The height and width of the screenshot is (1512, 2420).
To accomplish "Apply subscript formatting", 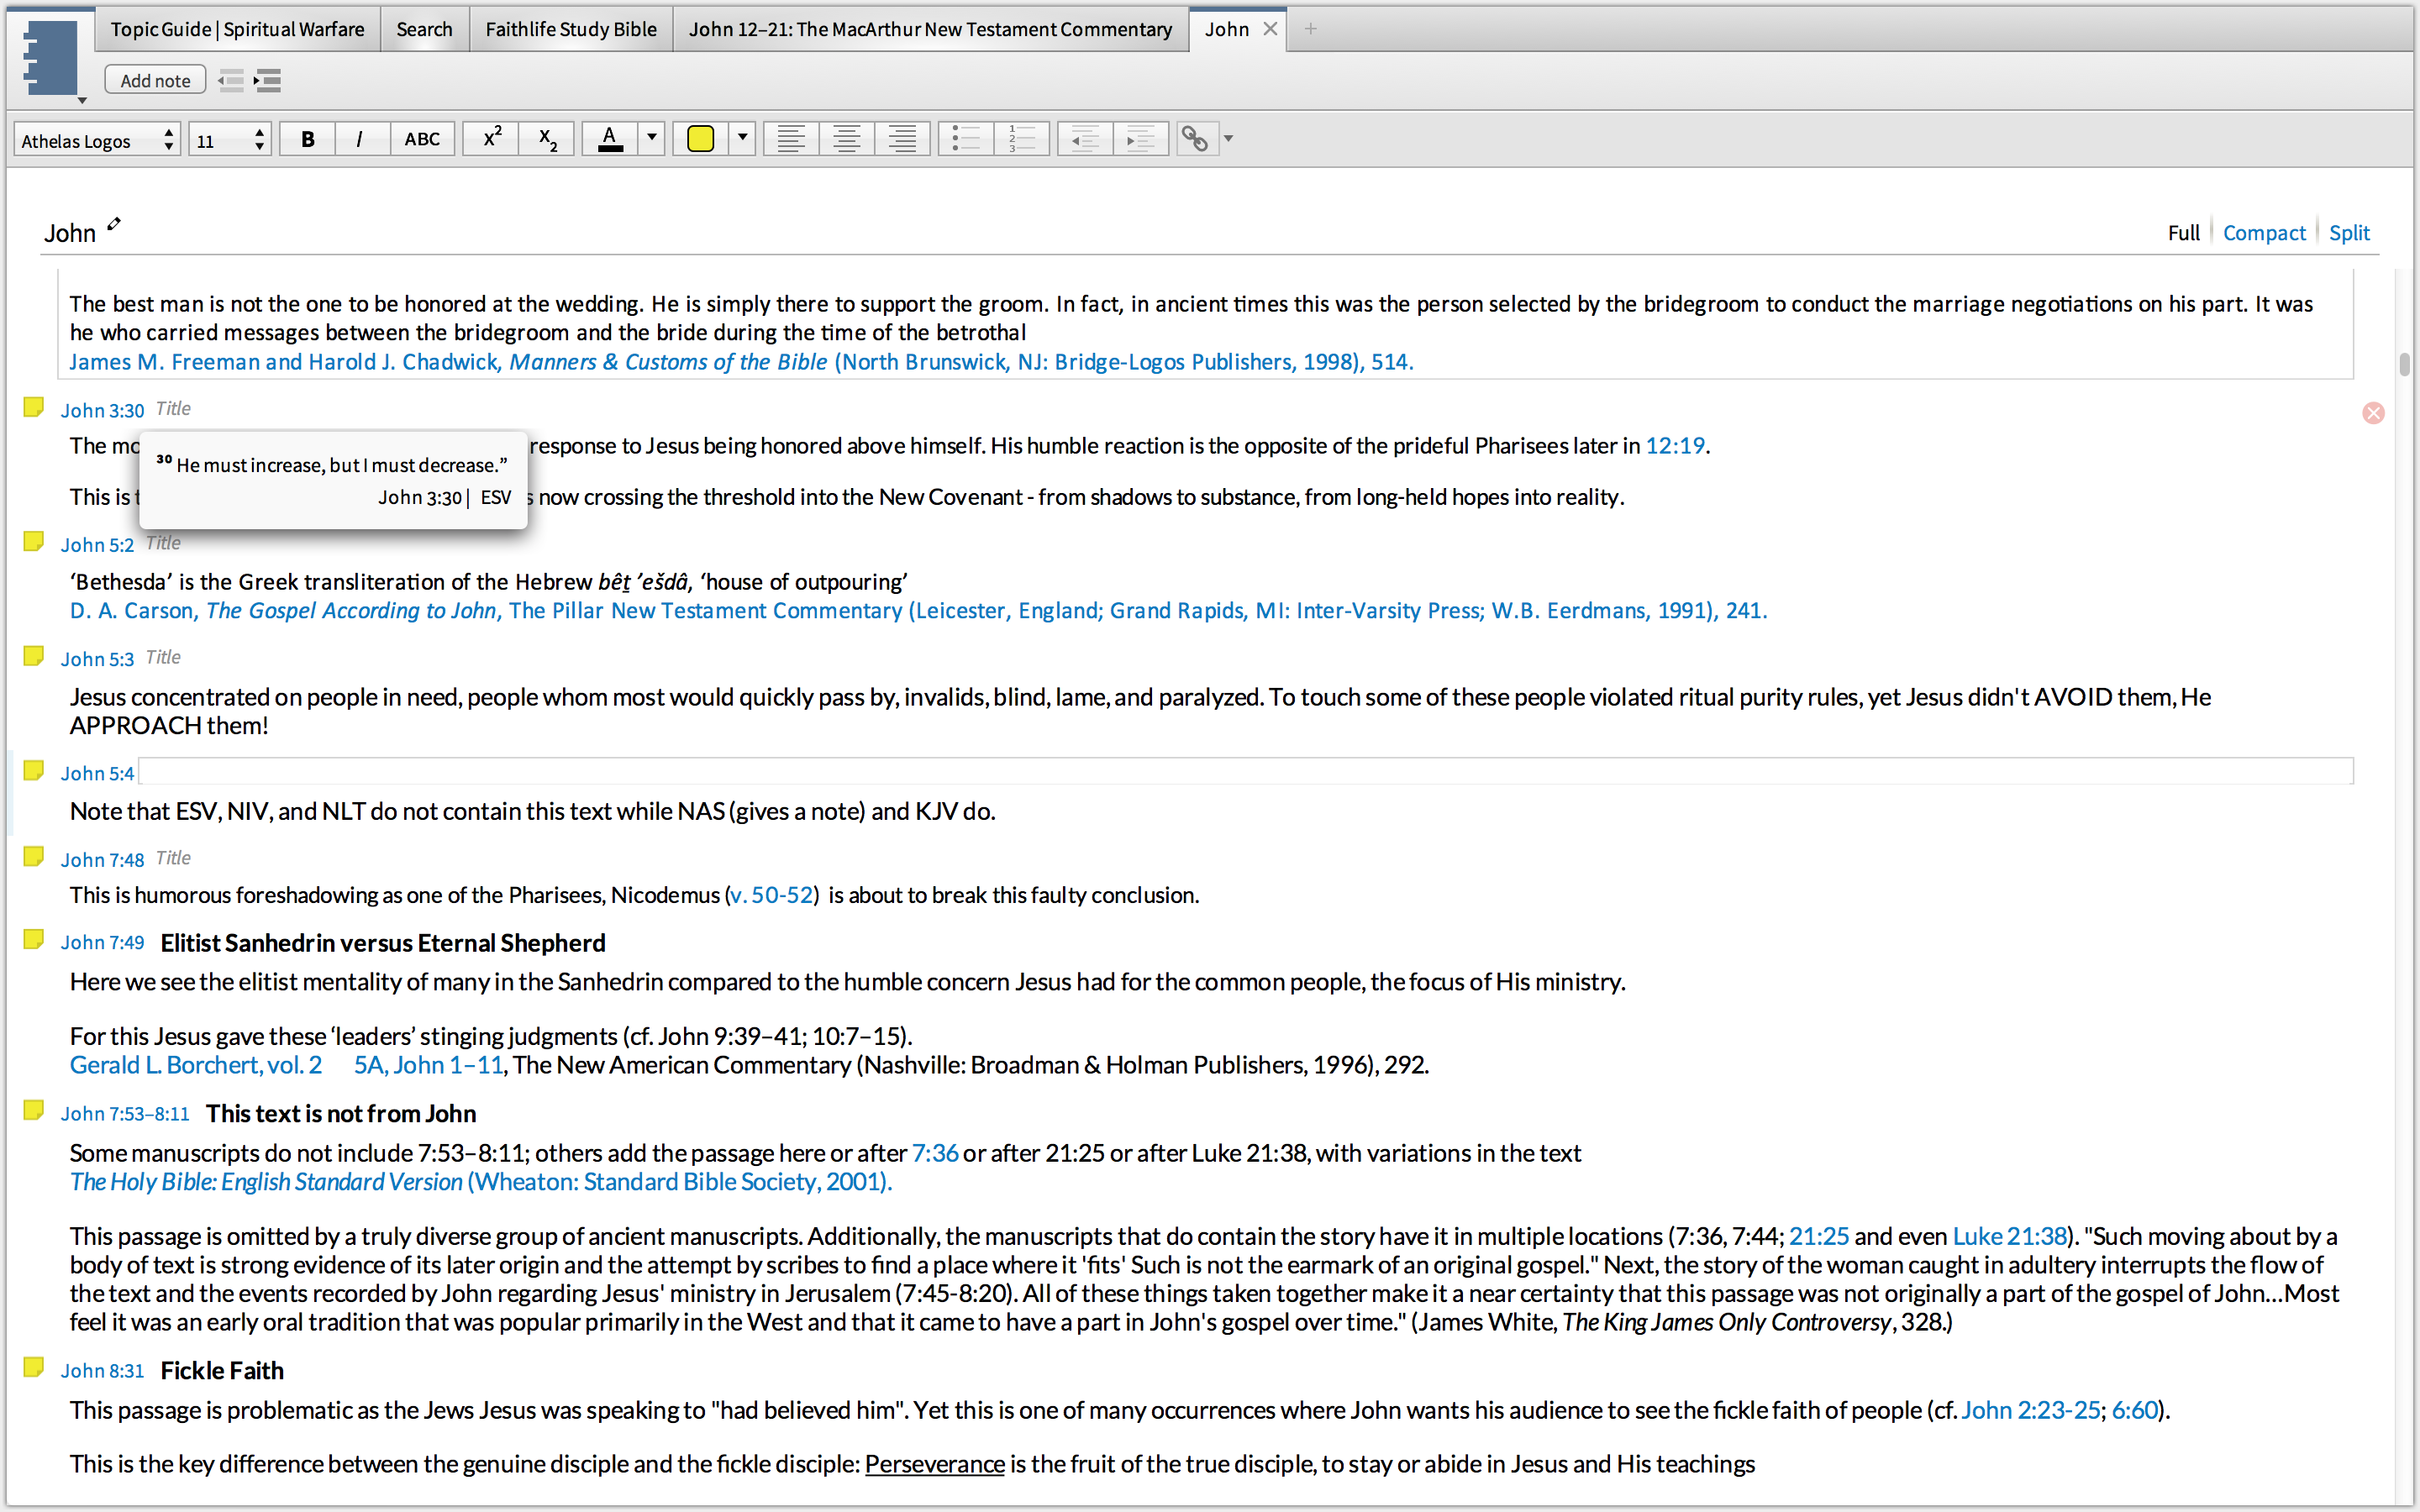I will click(547, 139).
